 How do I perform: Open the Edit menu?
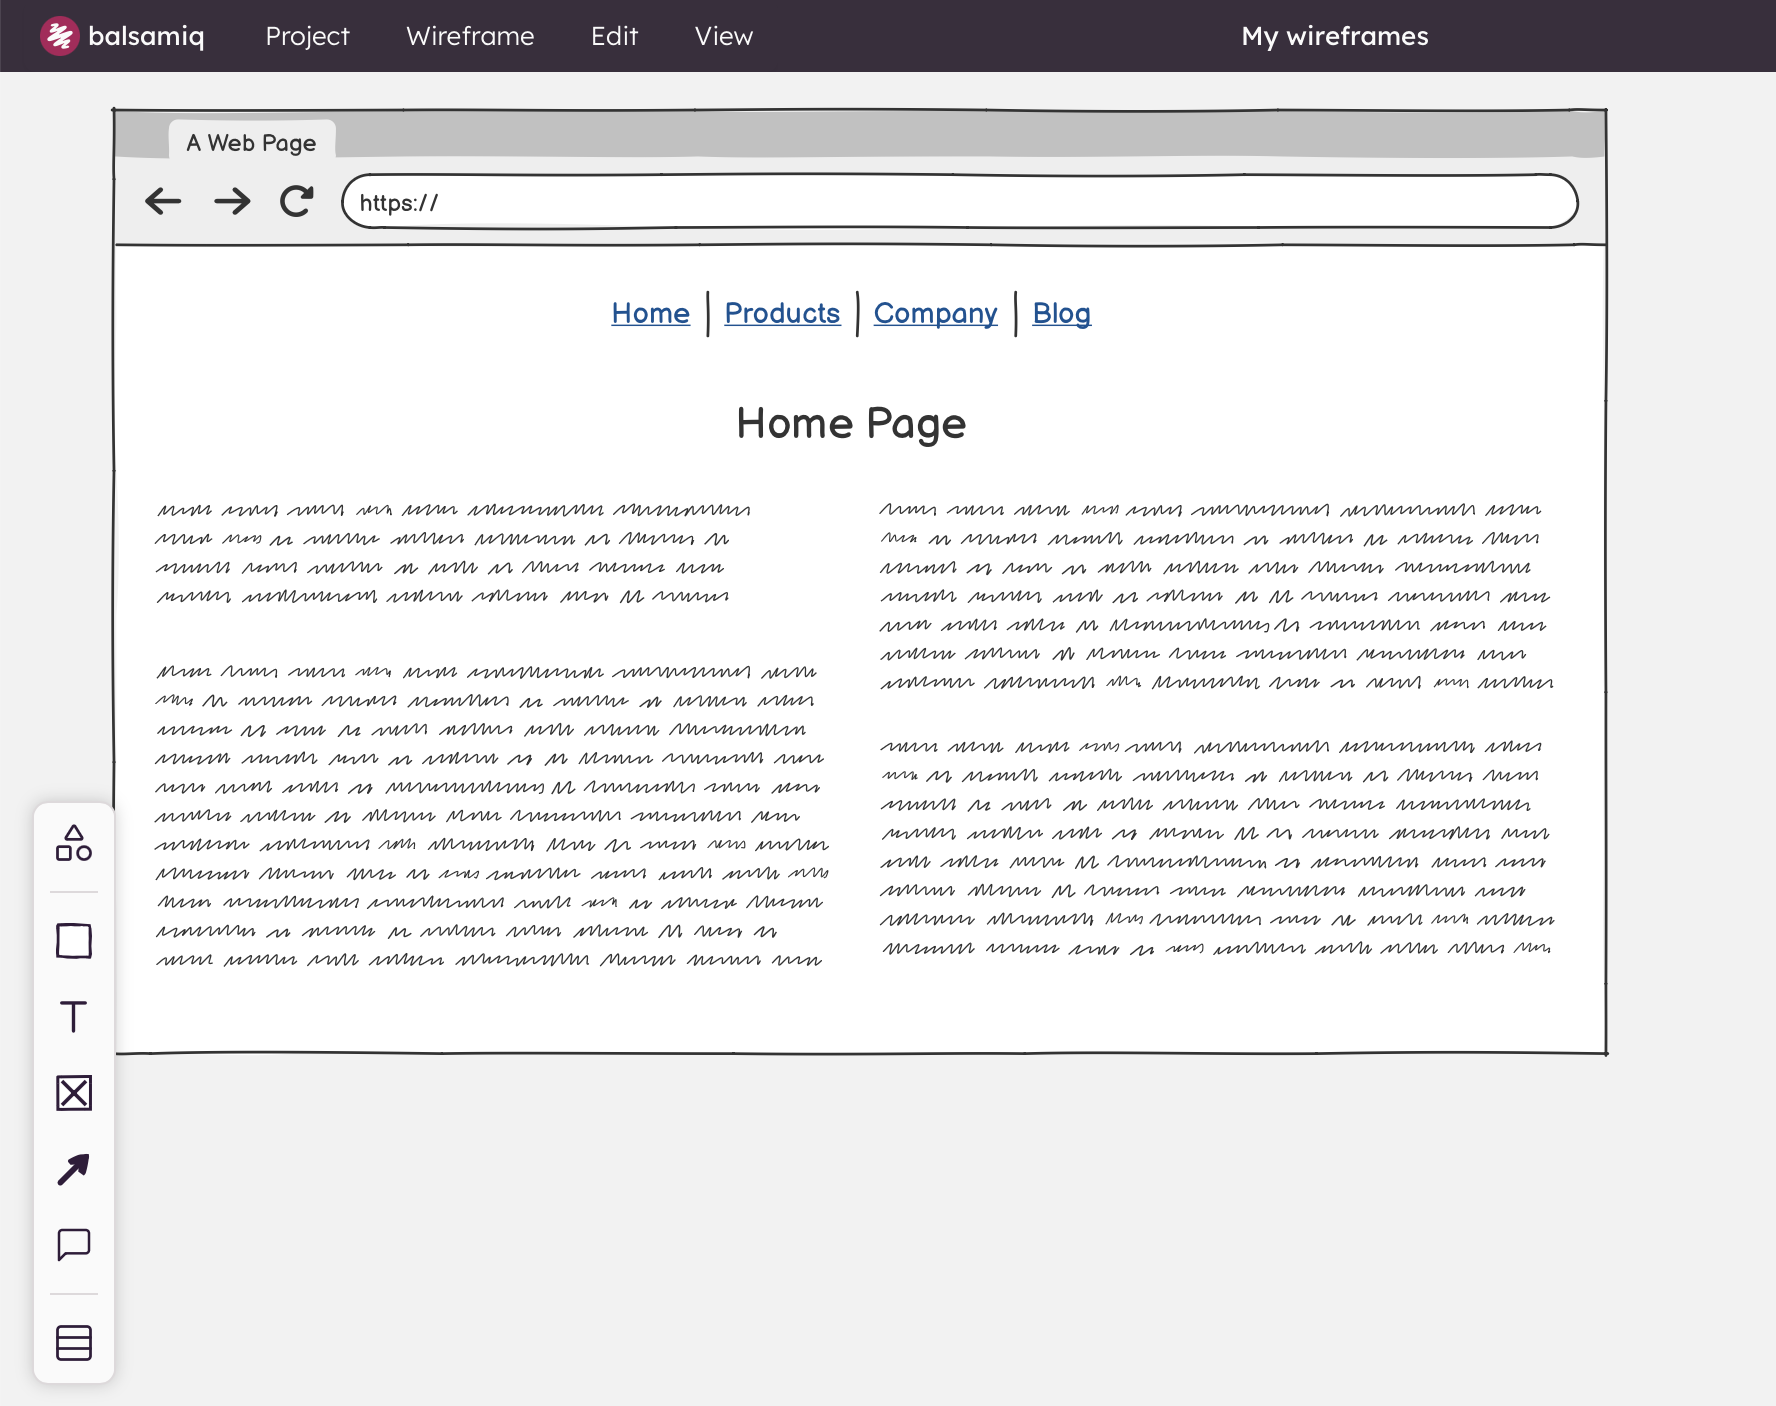[614, 36]
